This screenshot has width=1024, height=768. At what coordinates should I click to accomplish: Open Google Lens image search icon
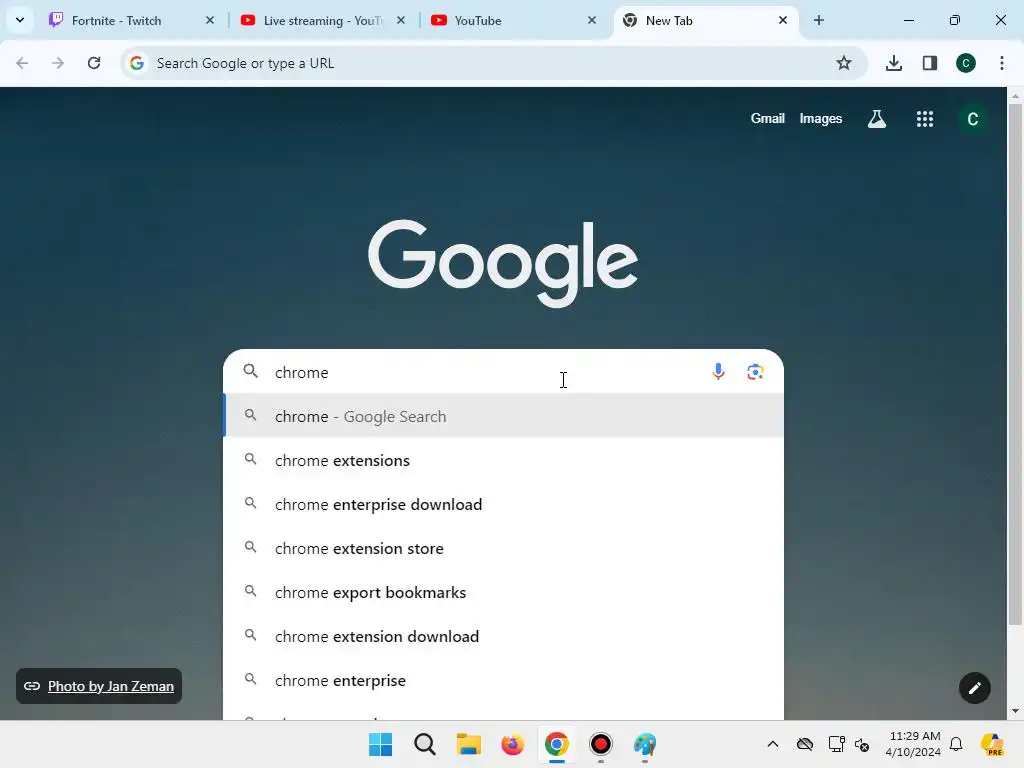(x=756, y=372)
